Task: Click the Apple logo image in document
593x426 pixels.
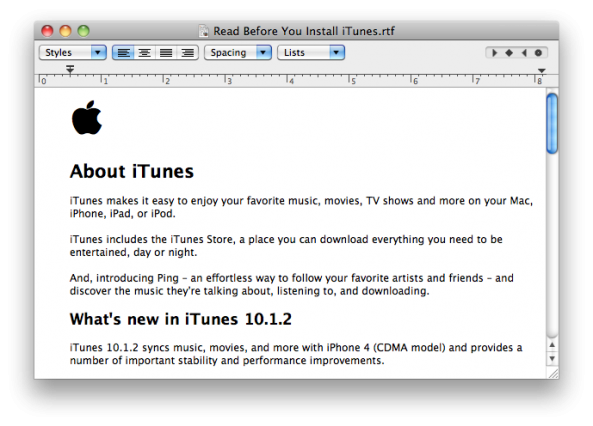Action: click(87, 118)
